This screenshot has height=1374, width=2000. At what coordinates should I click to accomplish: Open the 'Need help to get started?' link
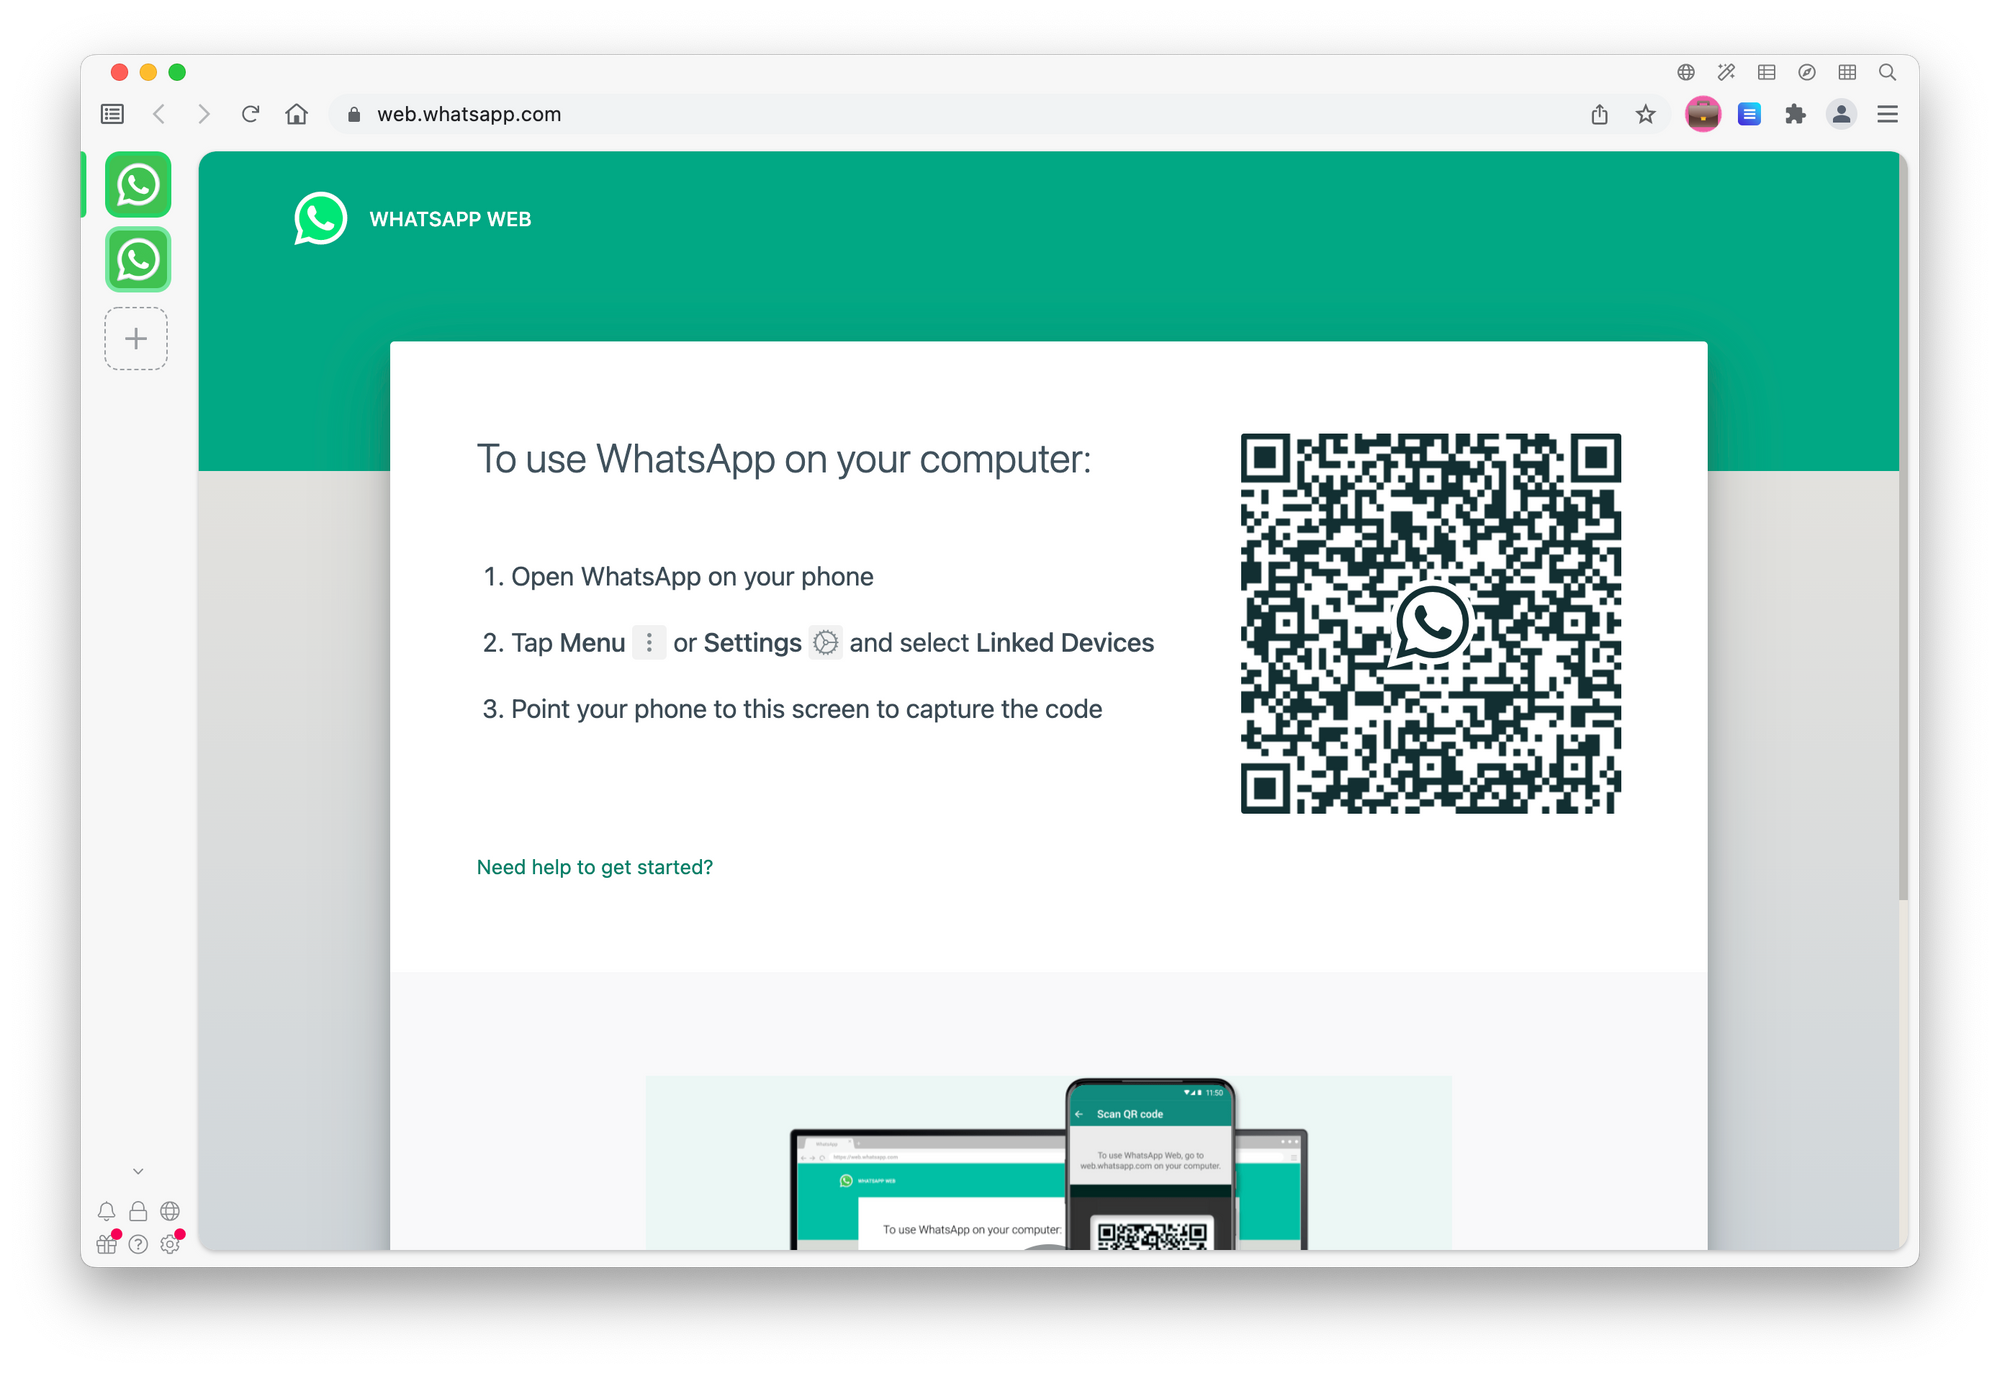594,866
